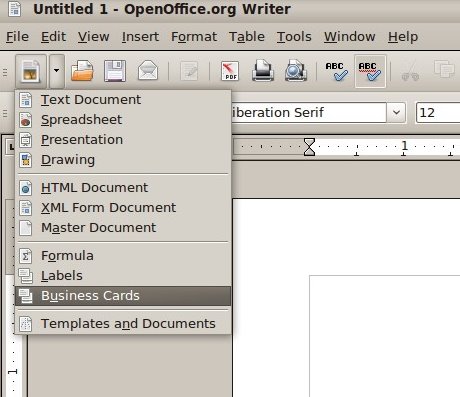This screenshot has width=460, height=397.
Task: Click the font size field showing 12
Action: 438,112
